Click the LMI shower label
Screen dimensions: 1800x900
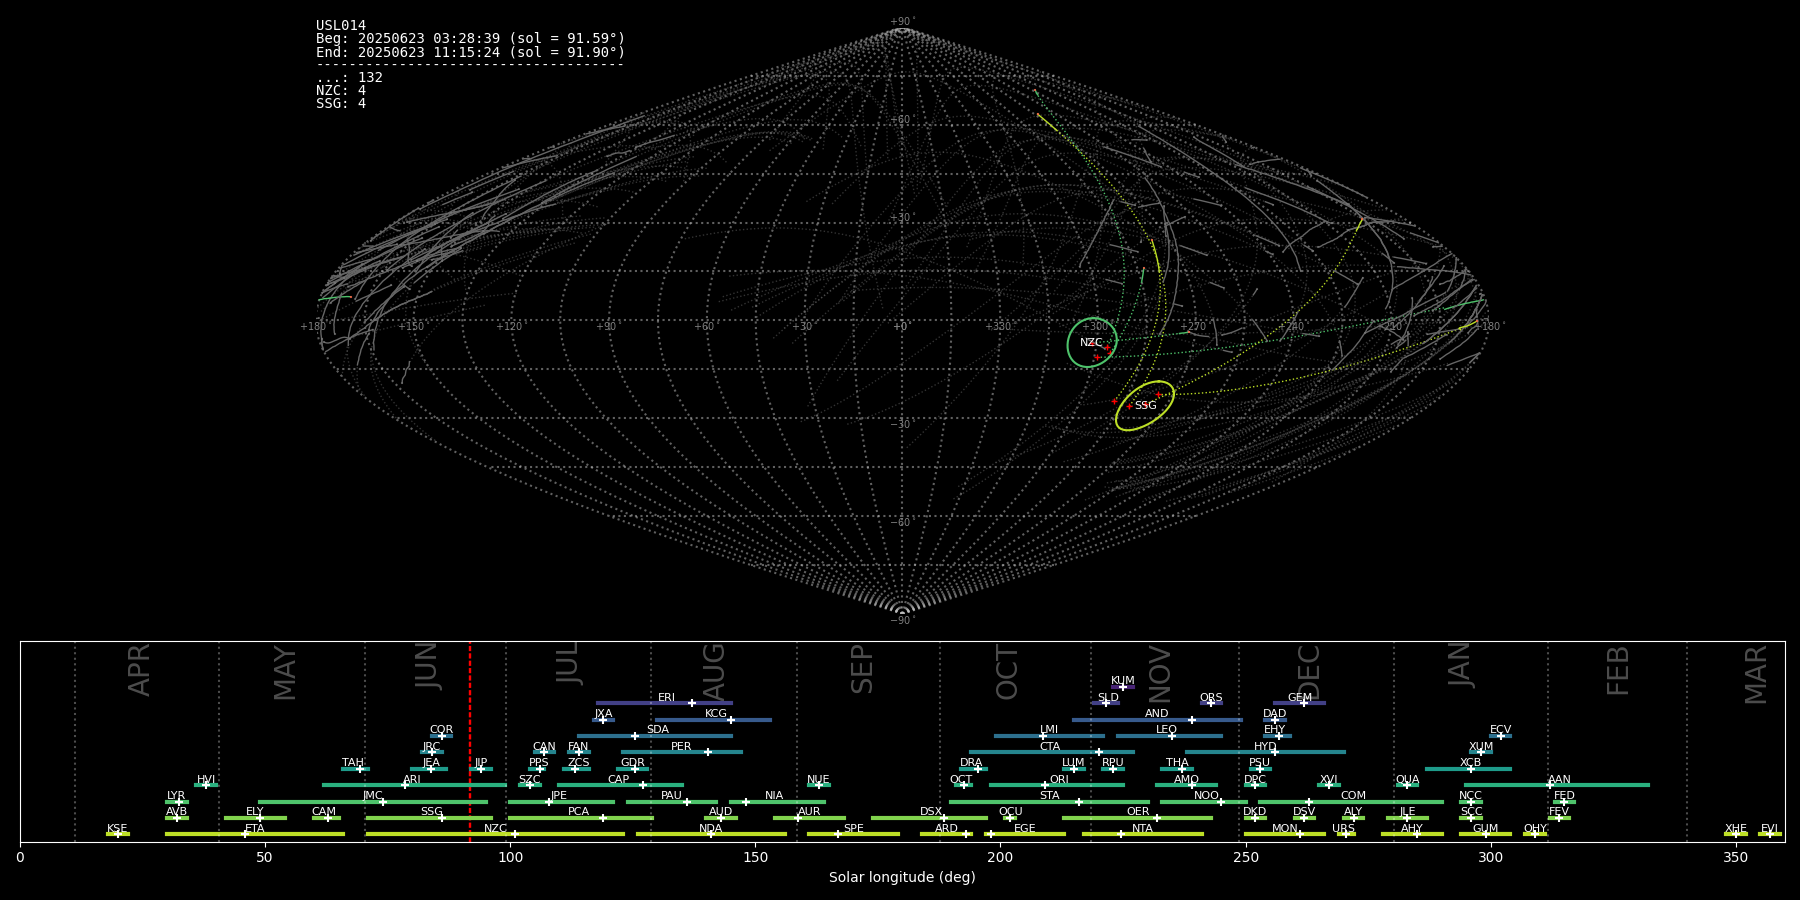(1049, 730)
